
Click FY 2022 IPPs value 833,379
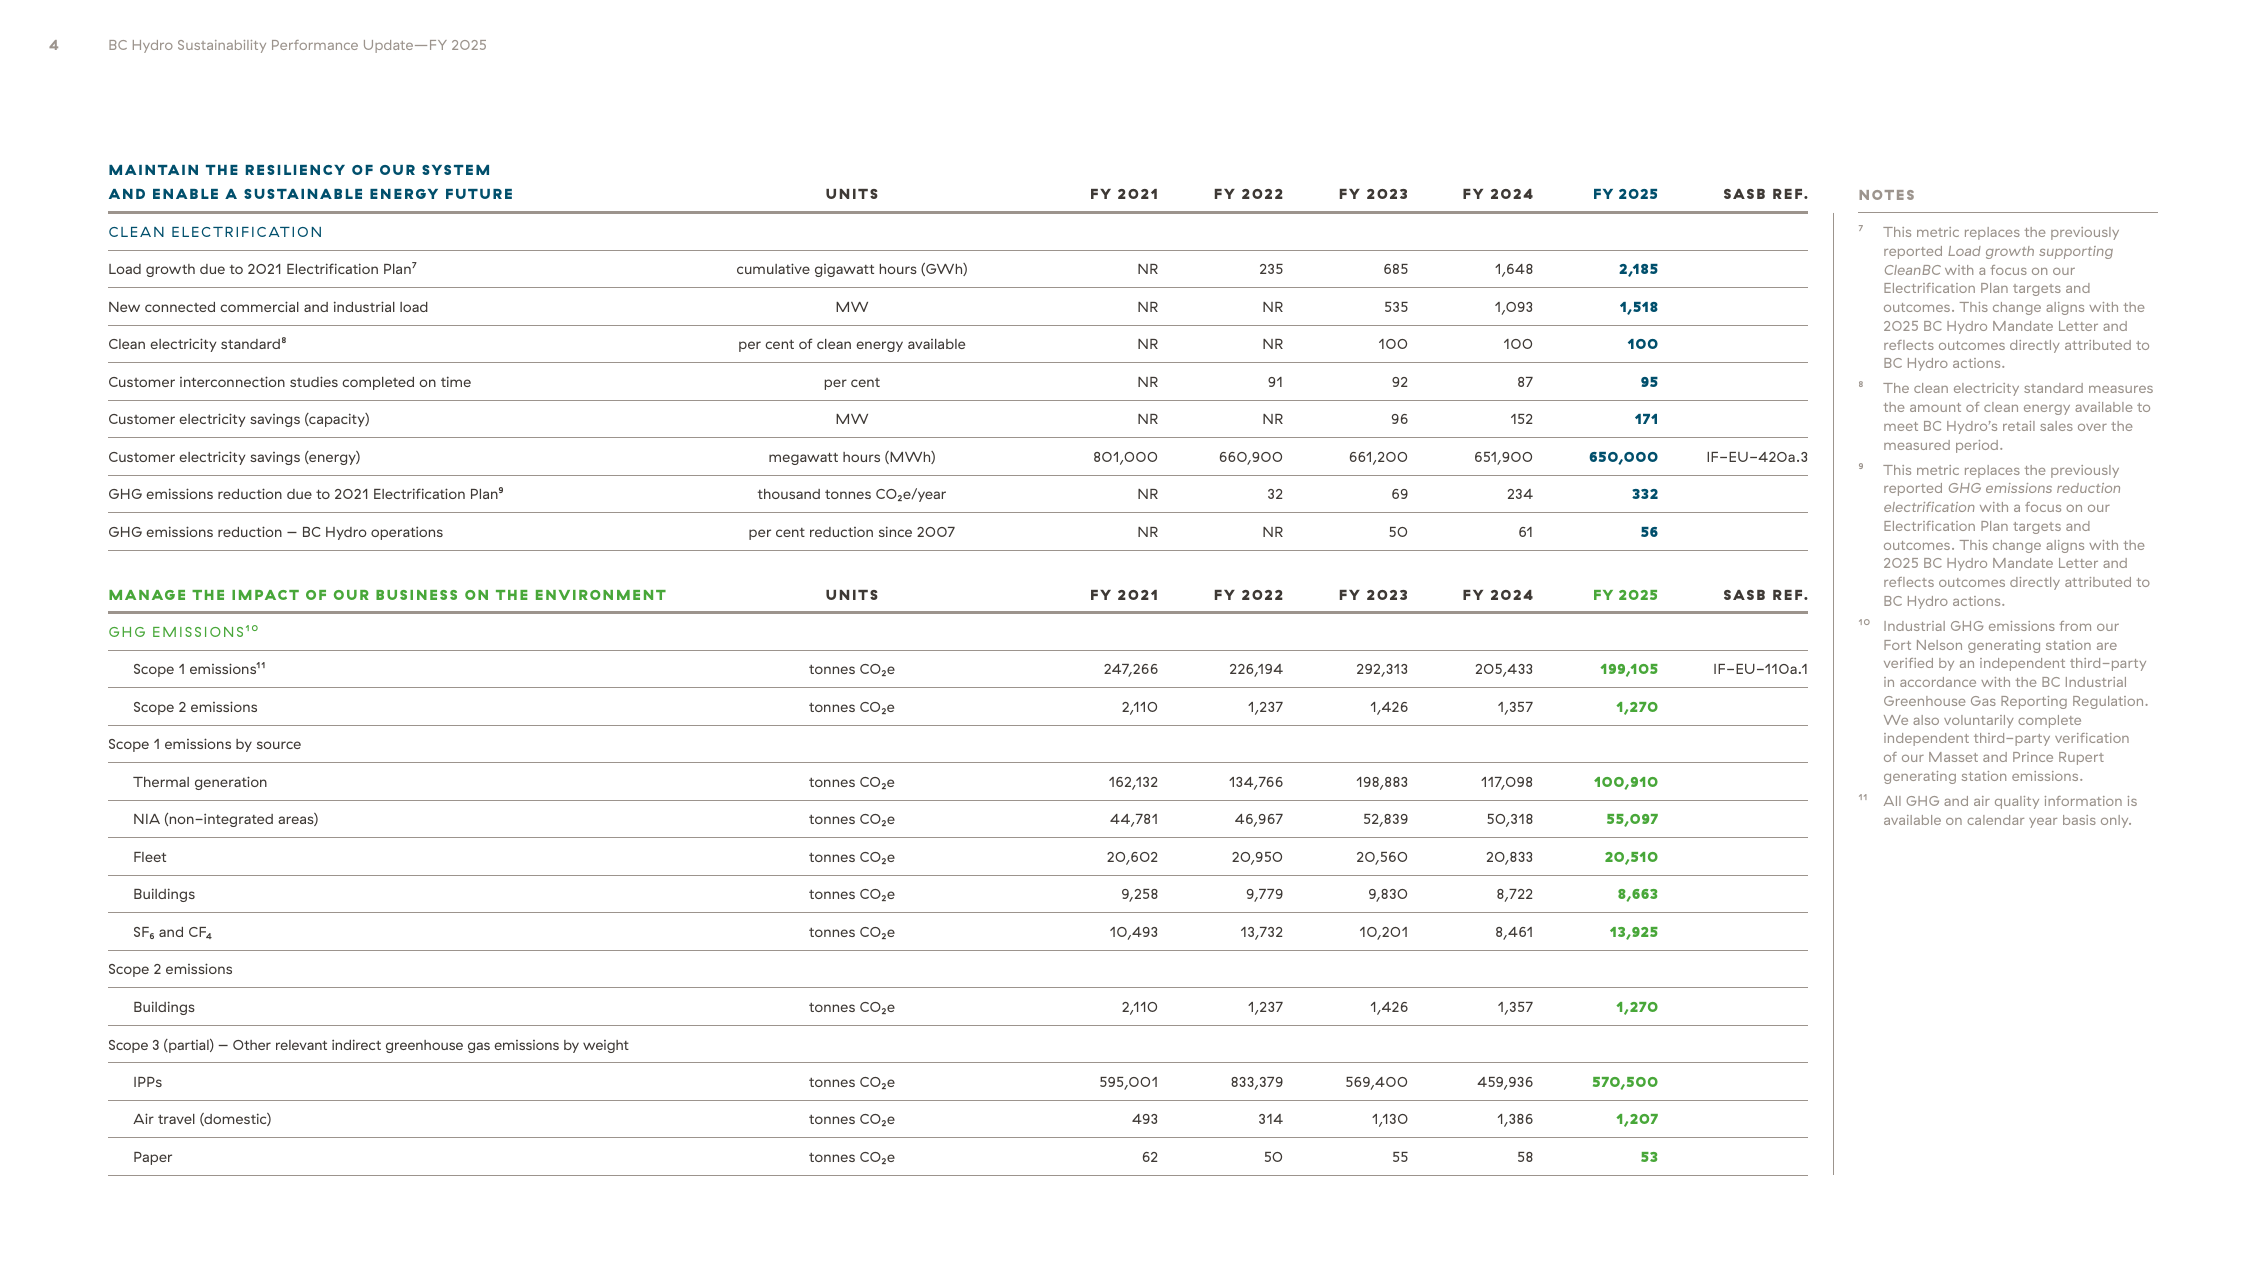(1256, 1082)
